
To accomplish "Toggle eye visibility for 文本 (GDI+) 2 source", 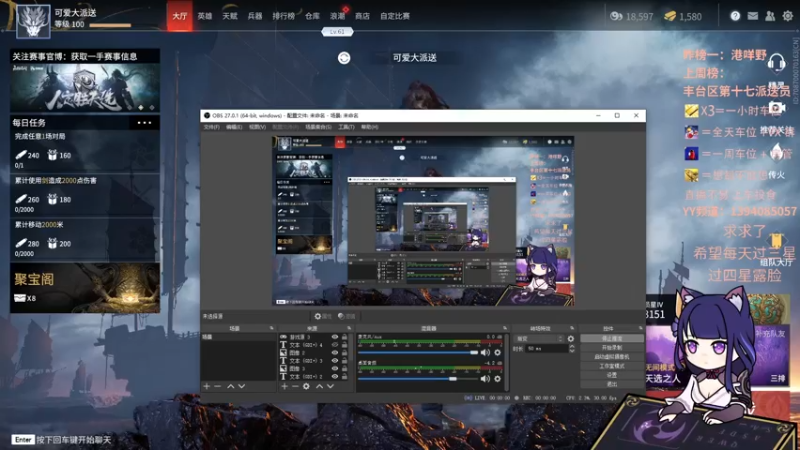I will click(x=335, y=377).
